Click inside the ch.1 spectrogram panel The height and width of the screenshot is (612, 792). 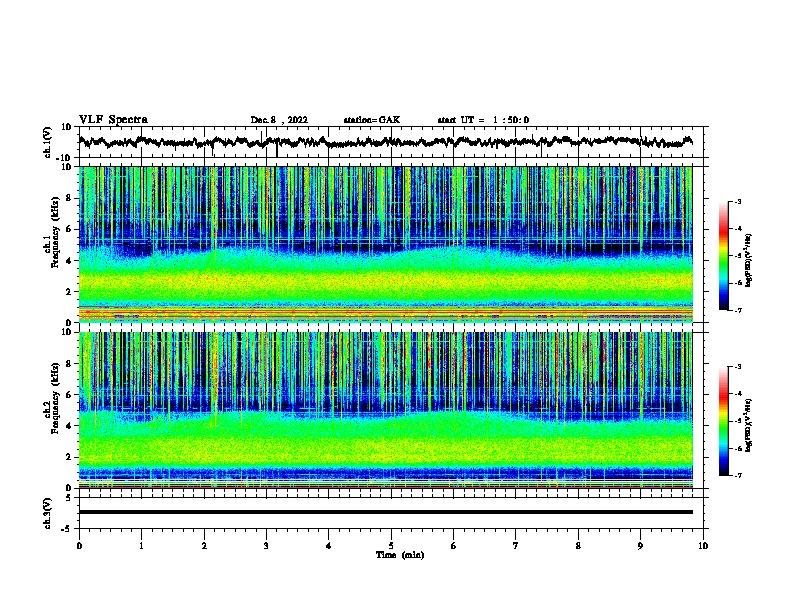(x=385, y=244)
